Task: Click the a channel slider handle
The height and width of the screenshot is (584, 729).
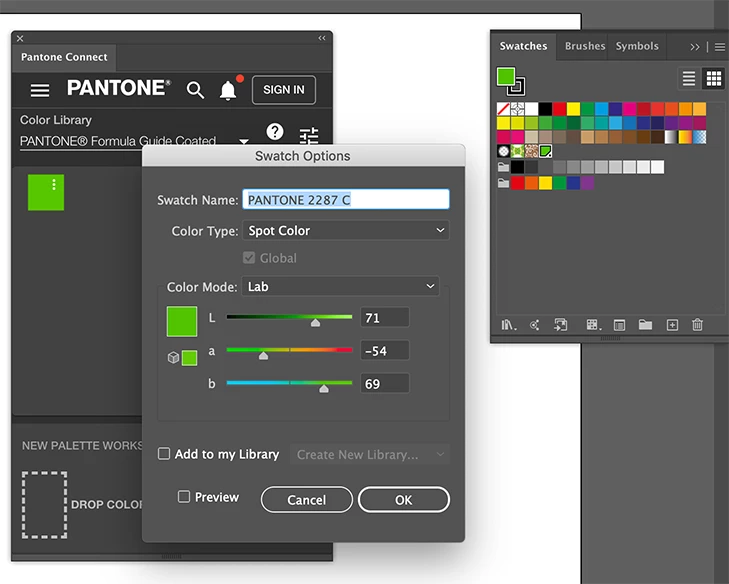Action: tap(263, 356)
